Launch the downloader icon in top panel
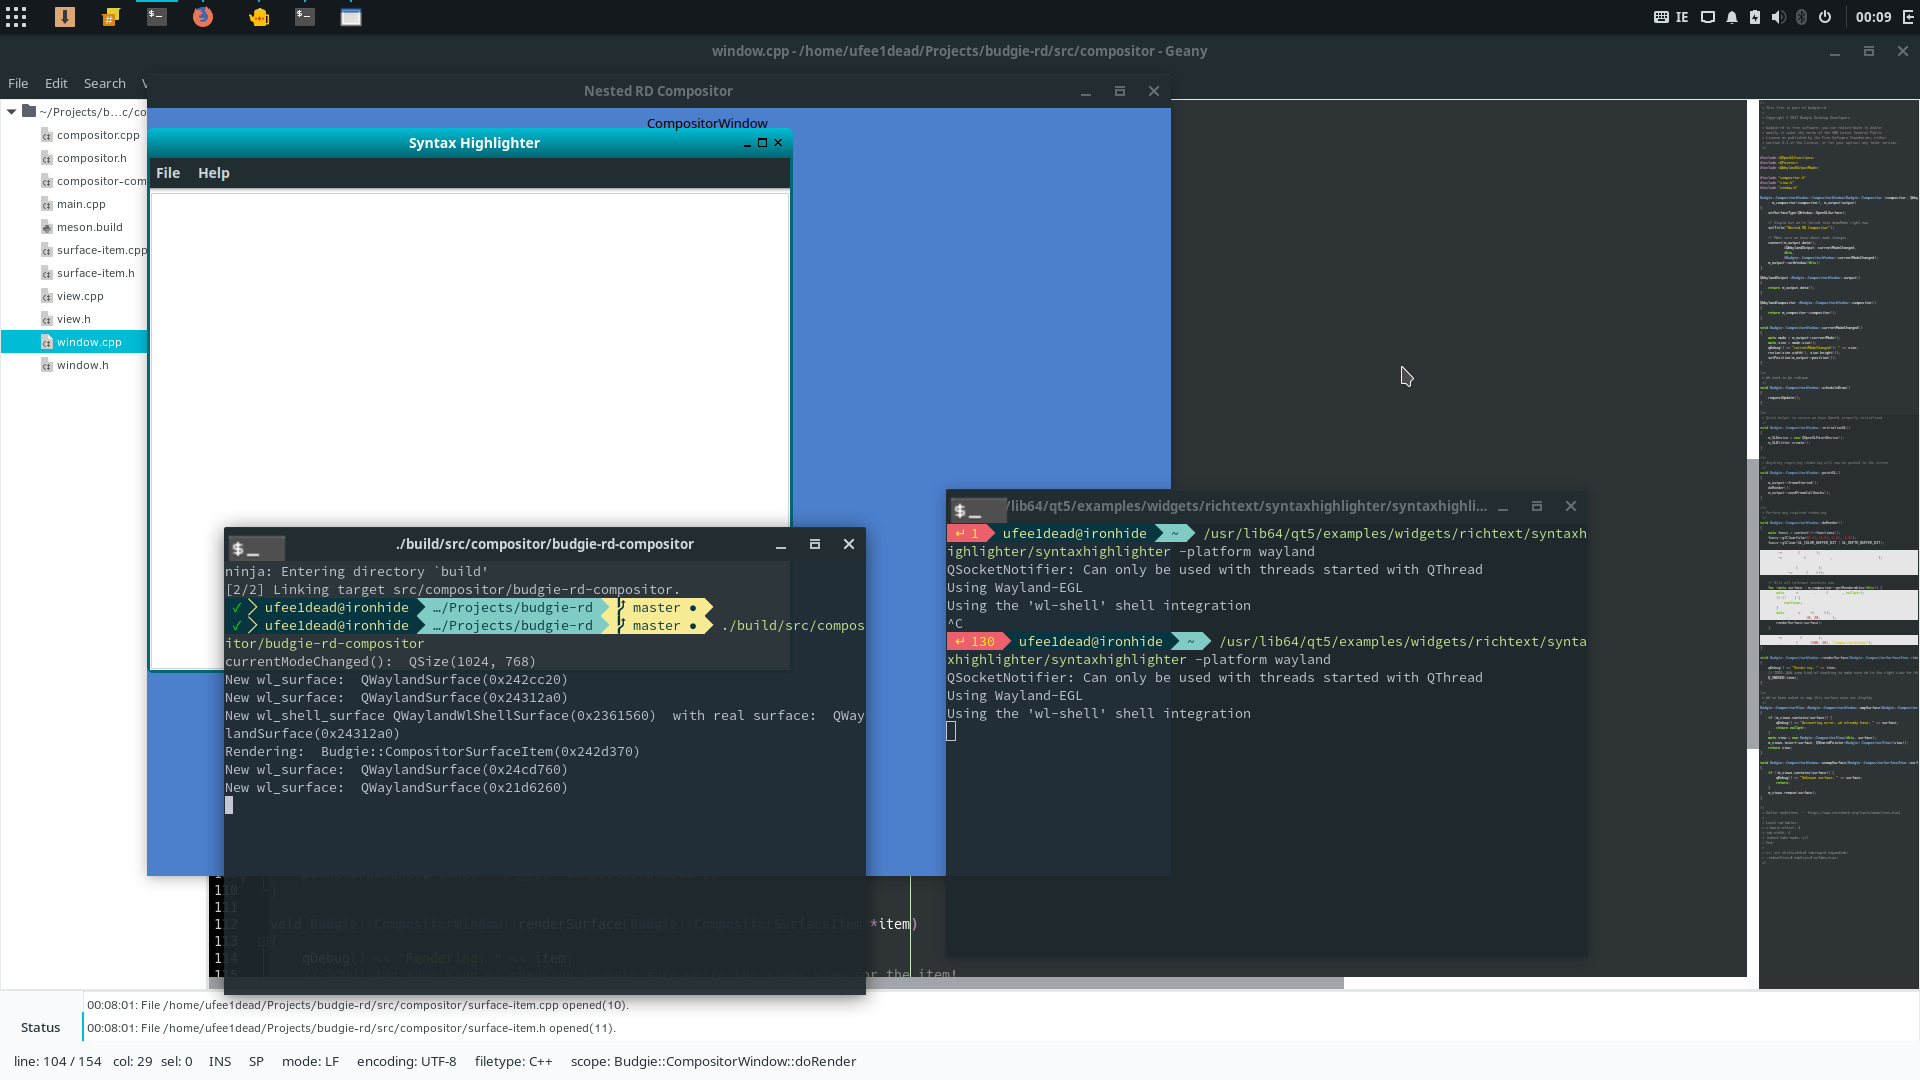 (x=65, y=17)
